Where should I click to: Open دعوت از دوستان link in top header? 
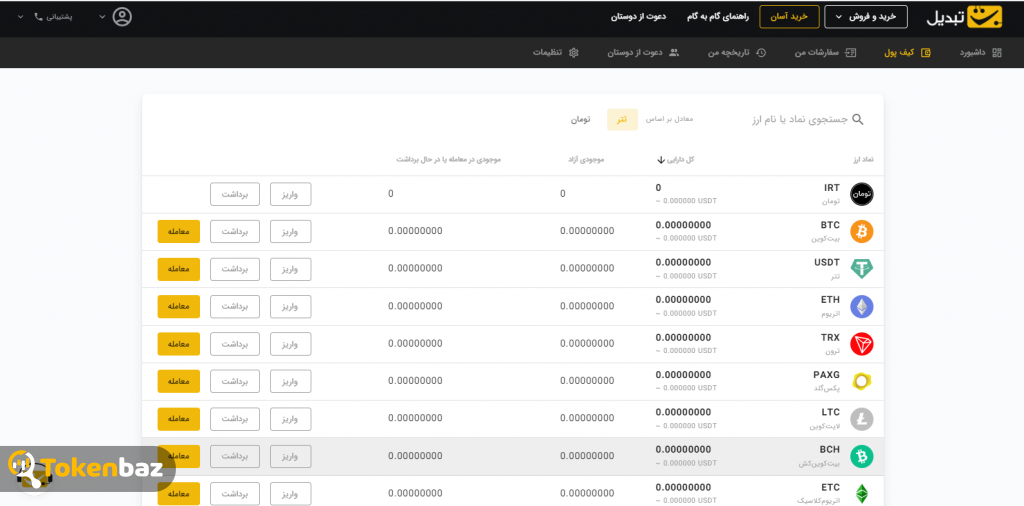[x=639, y=17]
